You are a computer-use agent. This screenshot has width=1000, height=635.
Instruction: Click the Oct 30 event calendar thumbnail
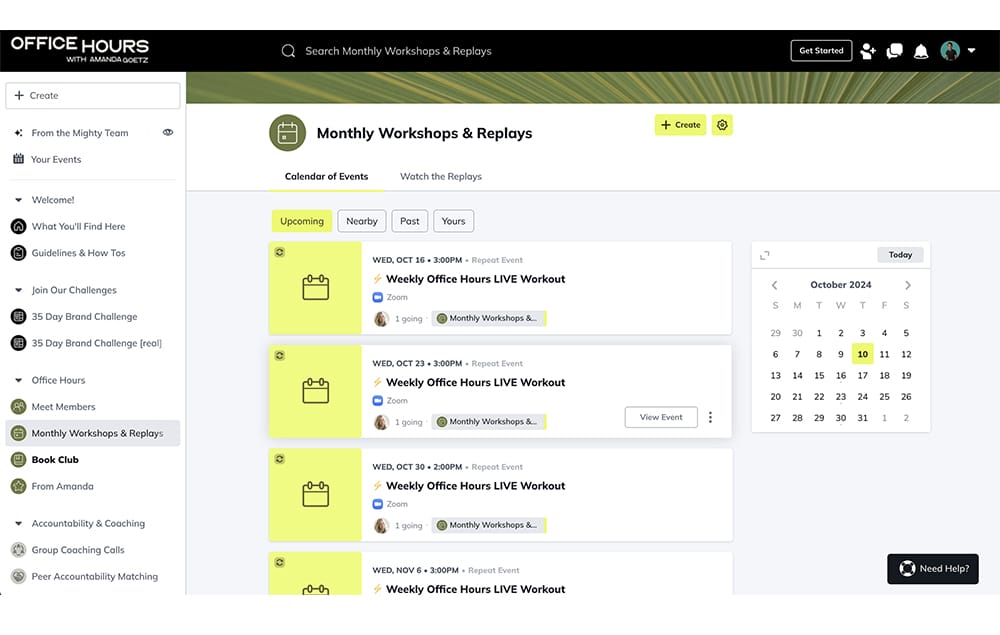pyautogui.click(x=315, y=495)
